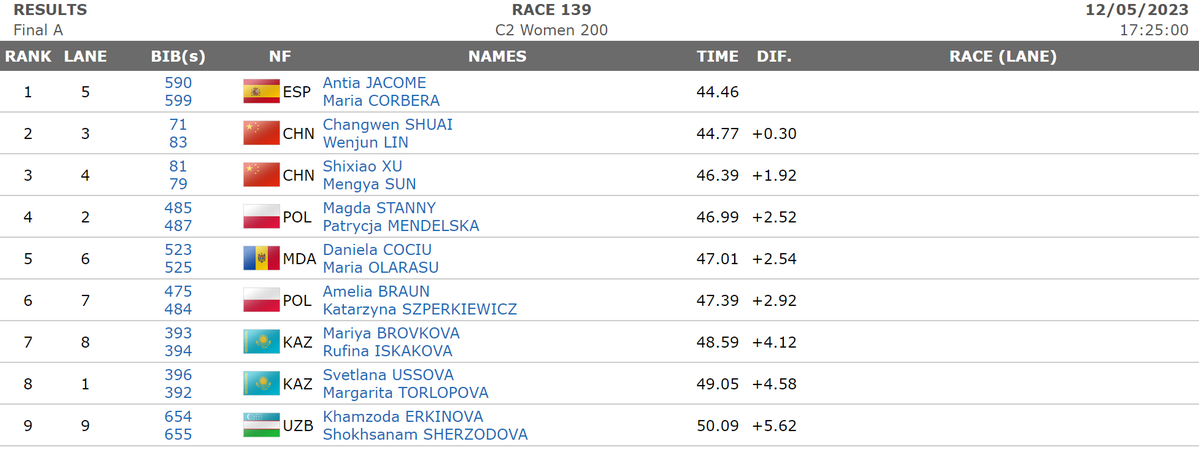Open Maria CORBERA athlete link
This screenshot has width=1199, height=459.
coord(381,101)
